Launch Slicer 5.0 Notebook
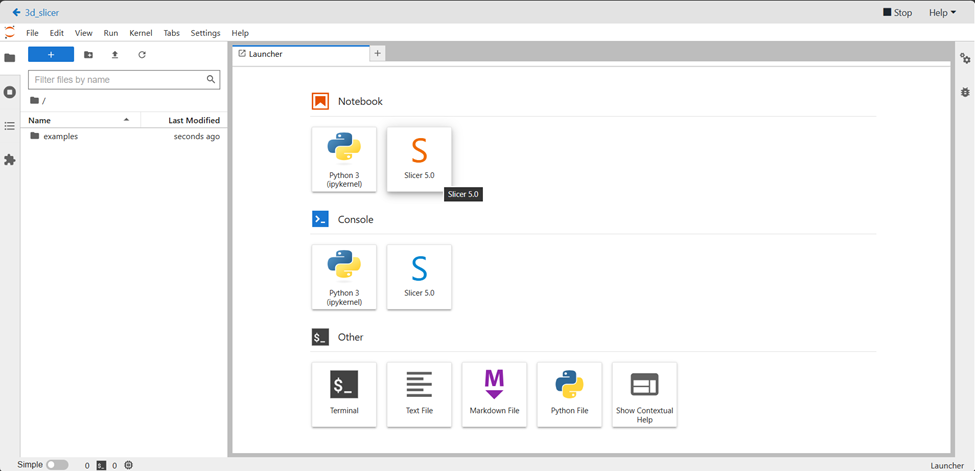Image resolution: width=975 pixels, height=471 pixels. [x=419, y=159]
